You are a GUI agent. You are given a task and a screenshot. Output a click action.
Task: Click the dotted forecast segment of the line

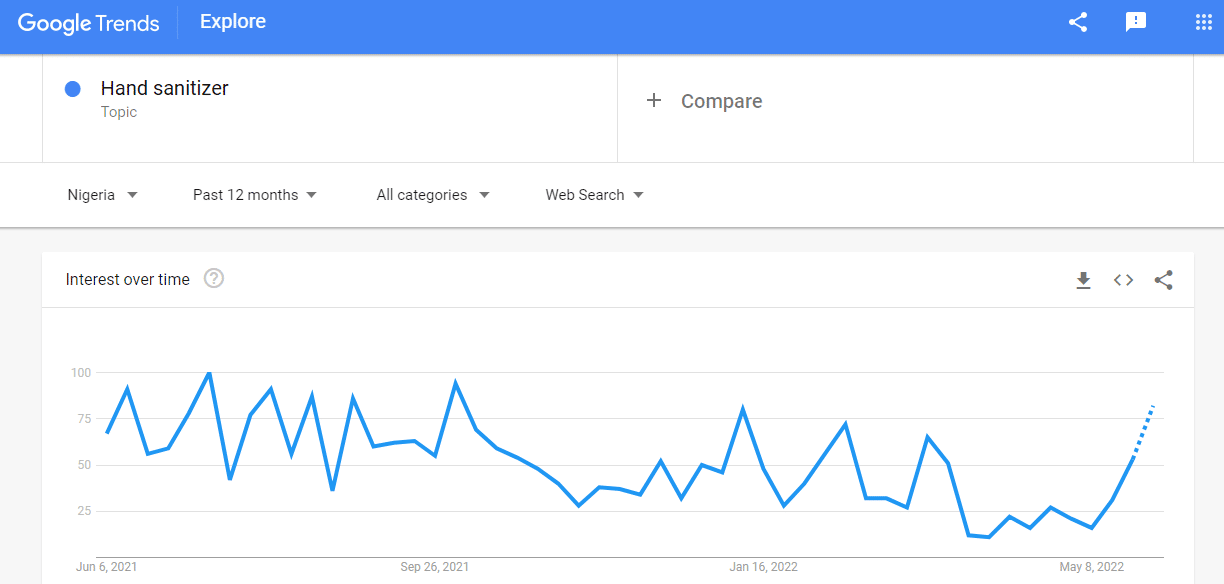1144,430
